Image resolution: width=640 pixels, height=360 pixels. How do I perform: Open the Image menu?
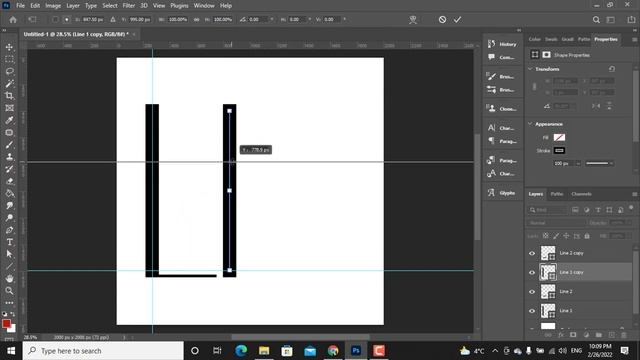pyautogui.click(x=53, y=6)
